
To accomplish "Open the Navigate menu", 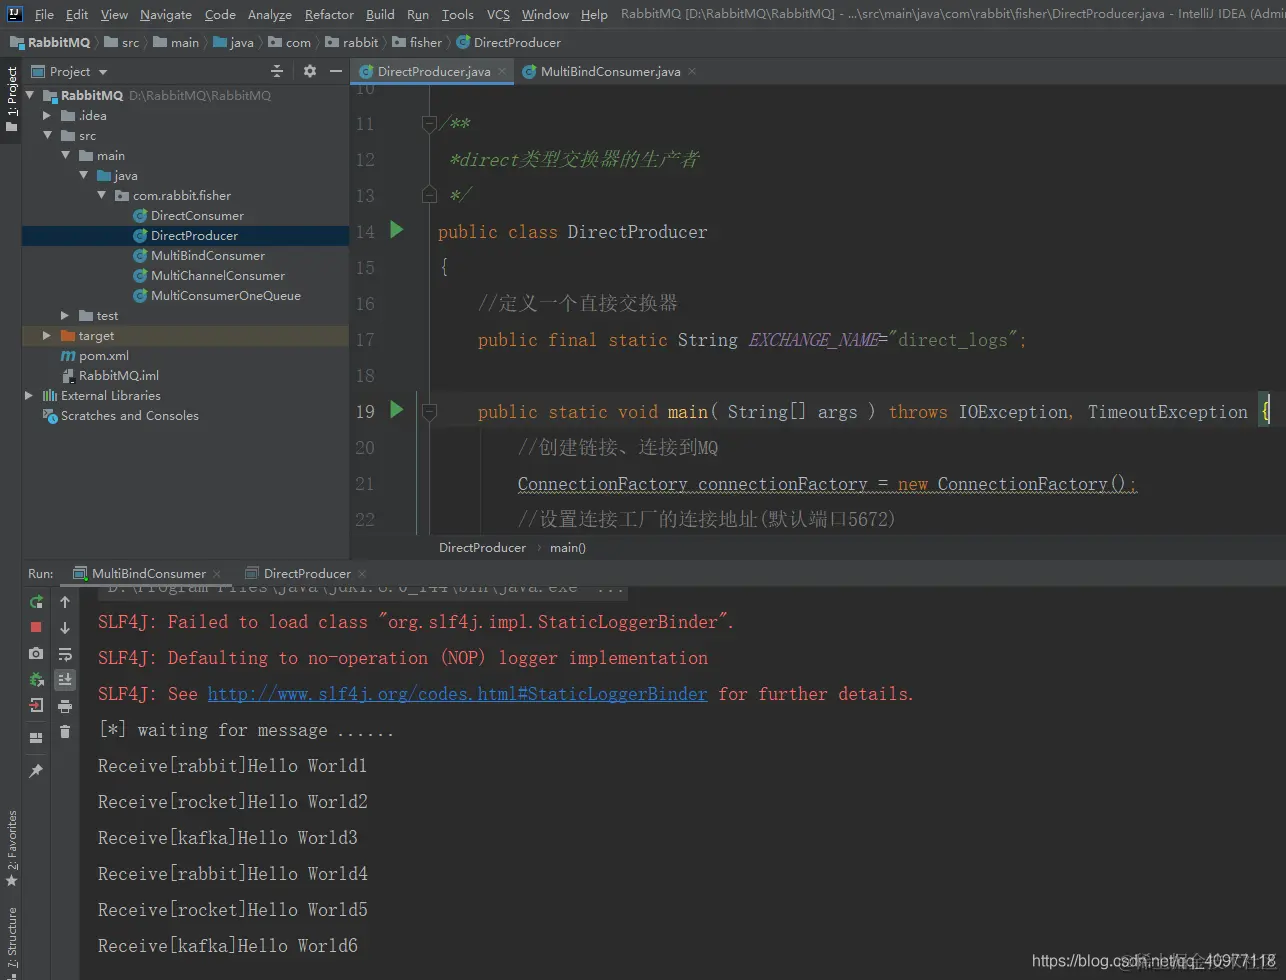I will coord(166,14).
